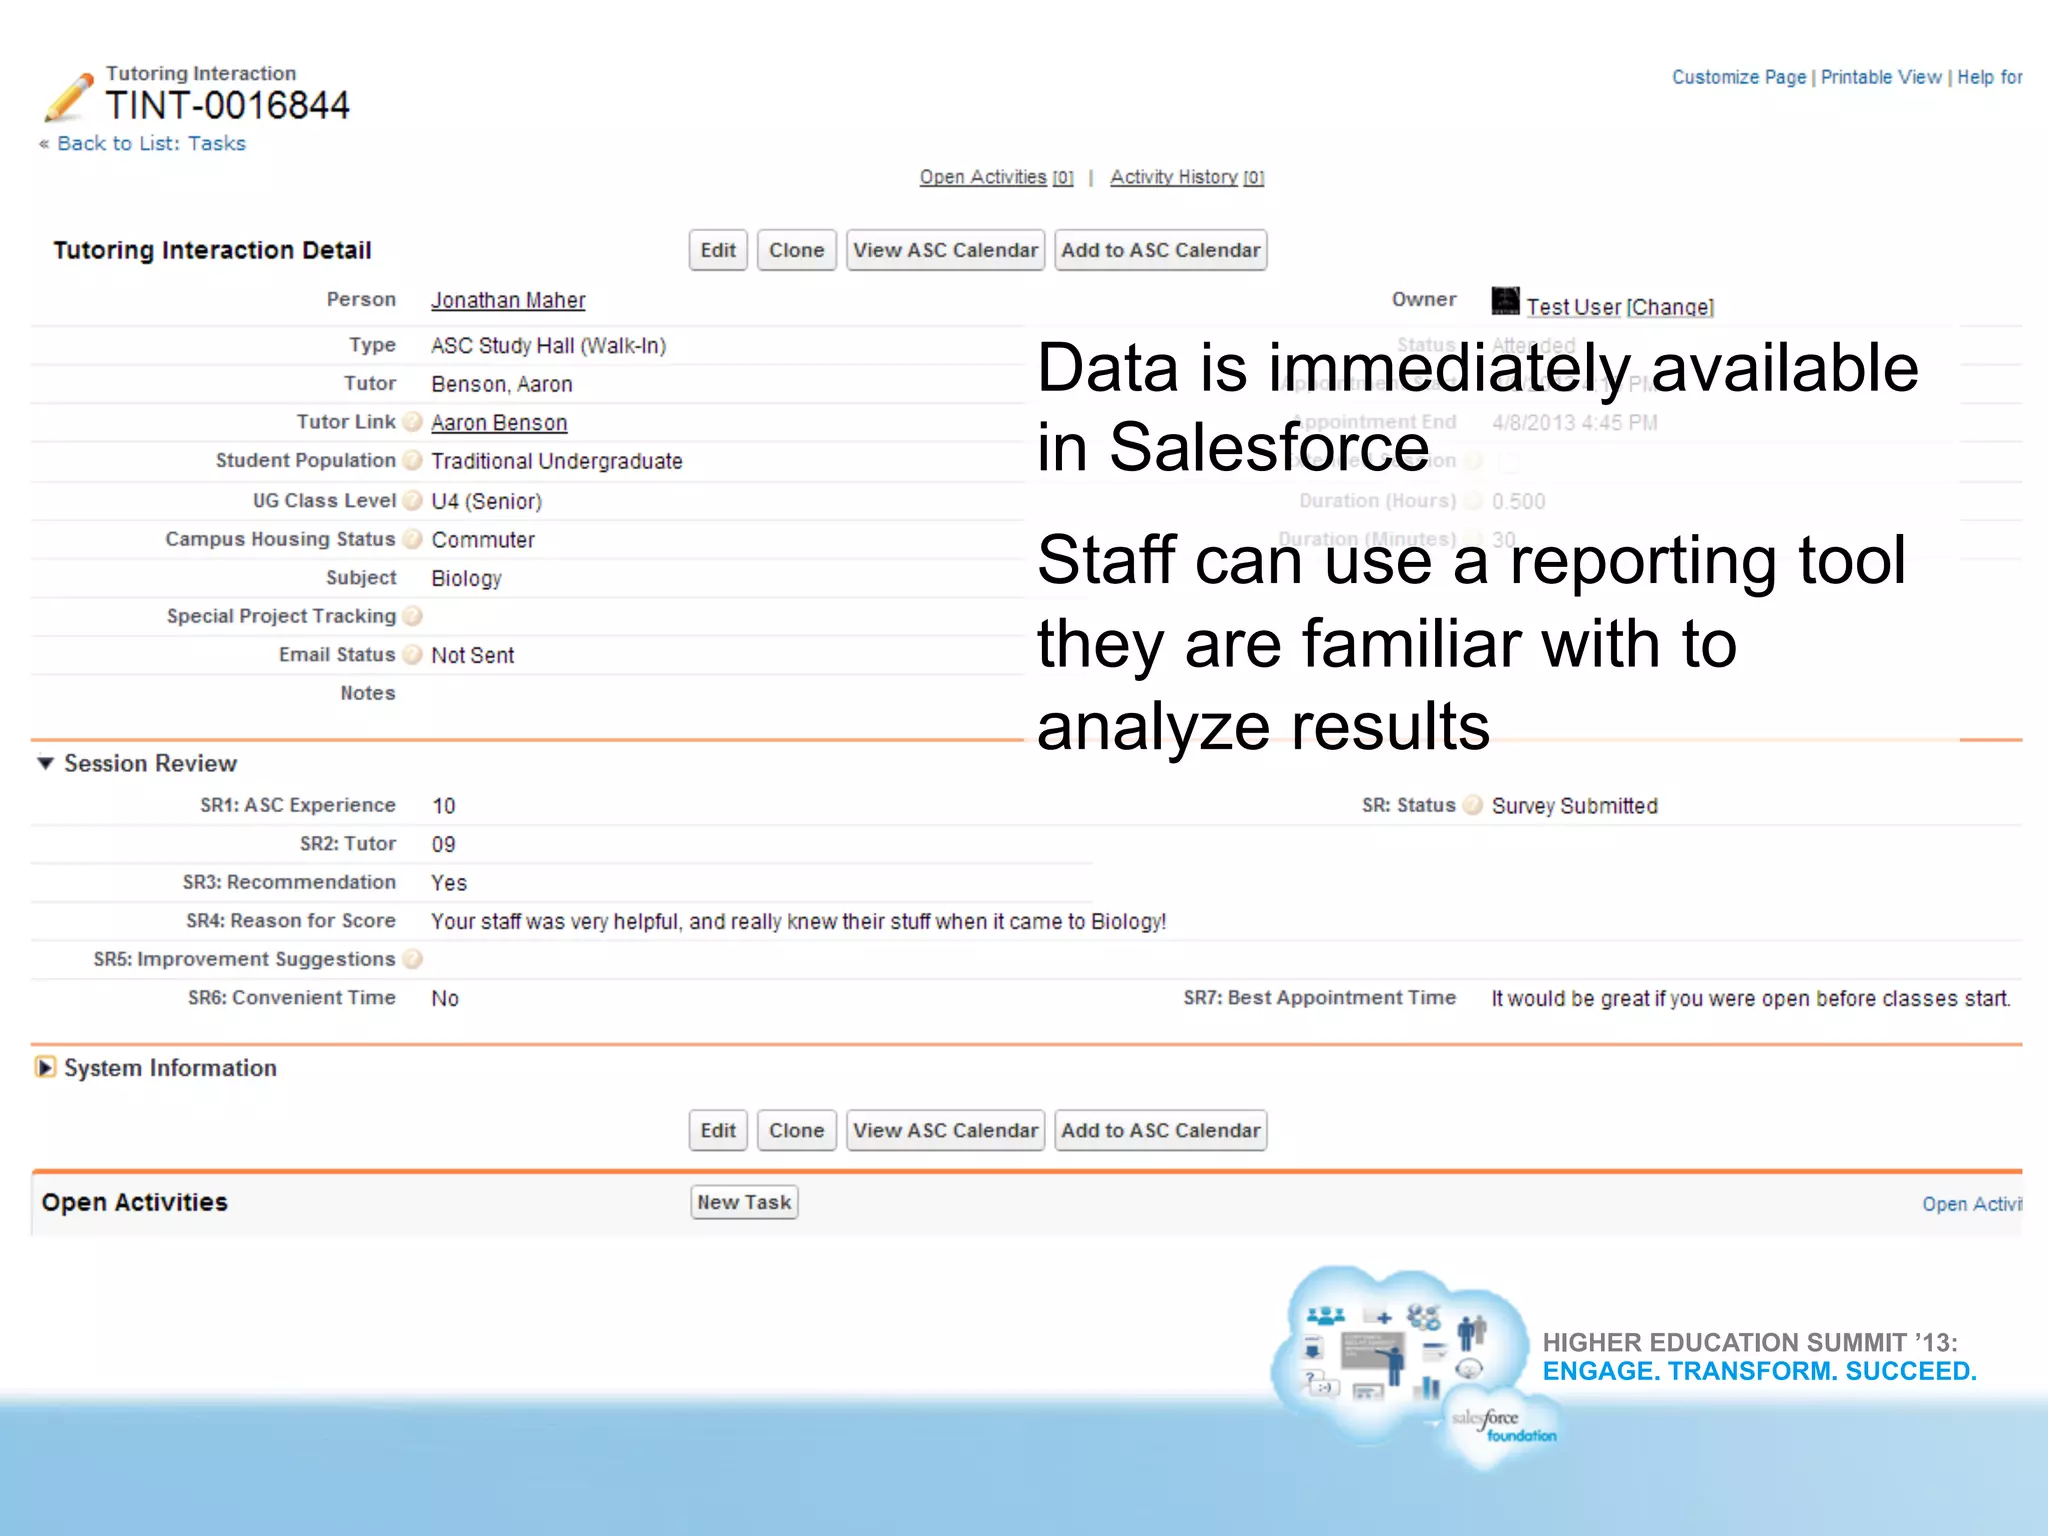
Task: Click Traditional Undergraduate value
Action: pyautogui.click(x=557, y=461)
